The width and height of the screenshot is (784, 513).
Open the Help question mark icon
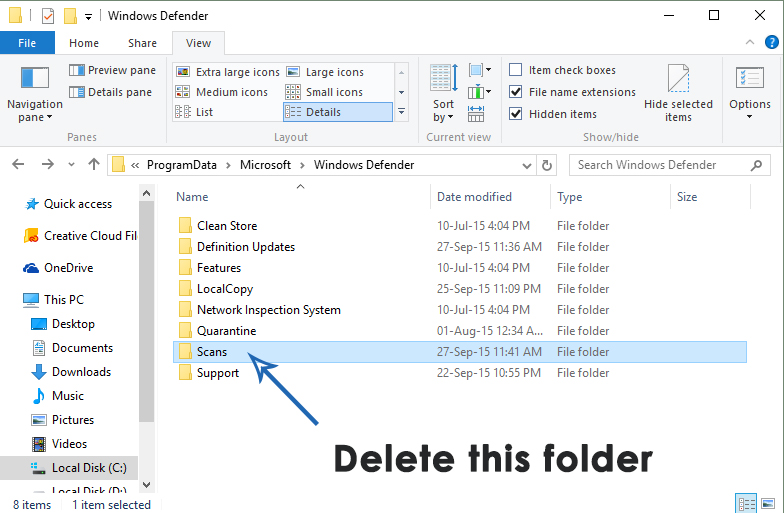coord(772,42)
